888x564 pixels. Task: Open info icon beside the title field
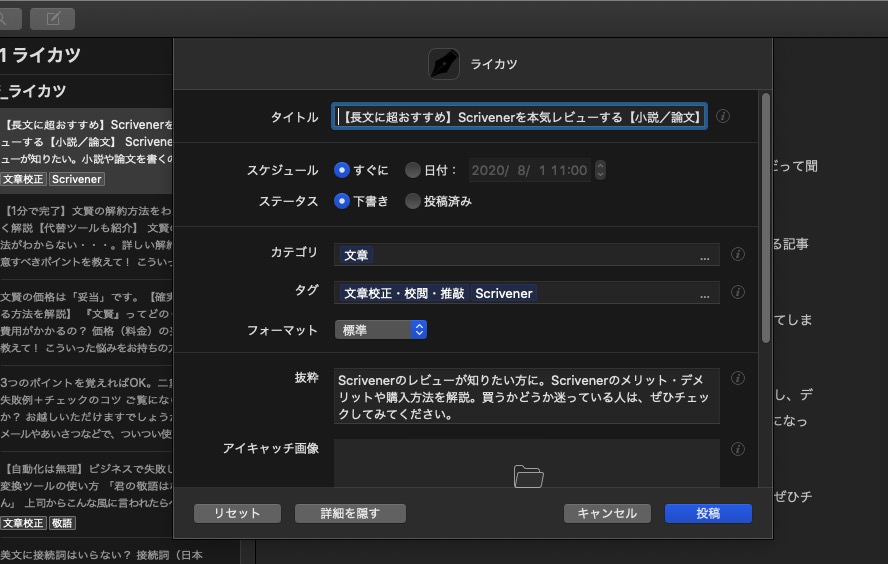(723, 116)
